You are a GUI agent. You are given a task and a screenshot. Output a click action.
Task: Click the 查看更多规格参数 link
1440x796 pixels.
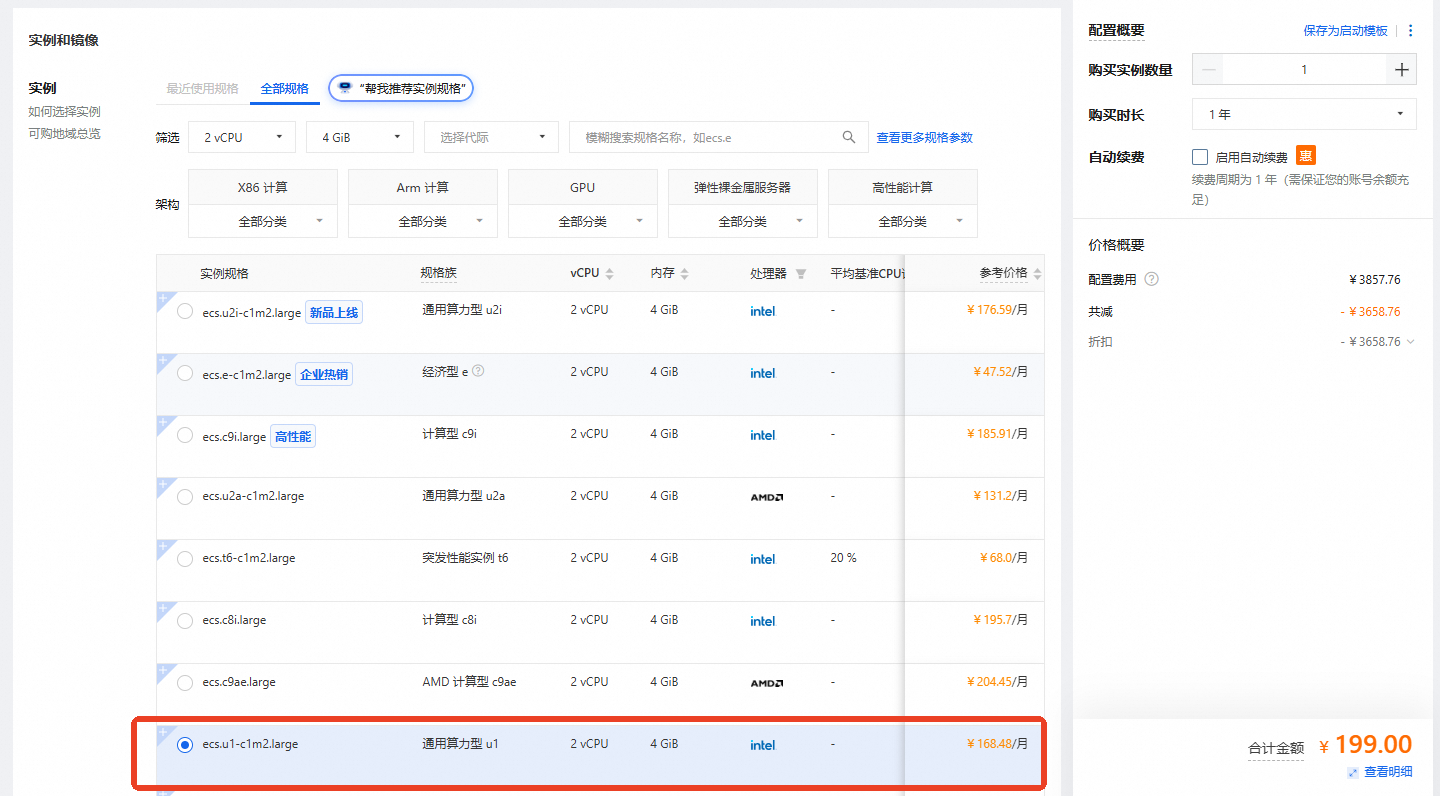(925, 137)
